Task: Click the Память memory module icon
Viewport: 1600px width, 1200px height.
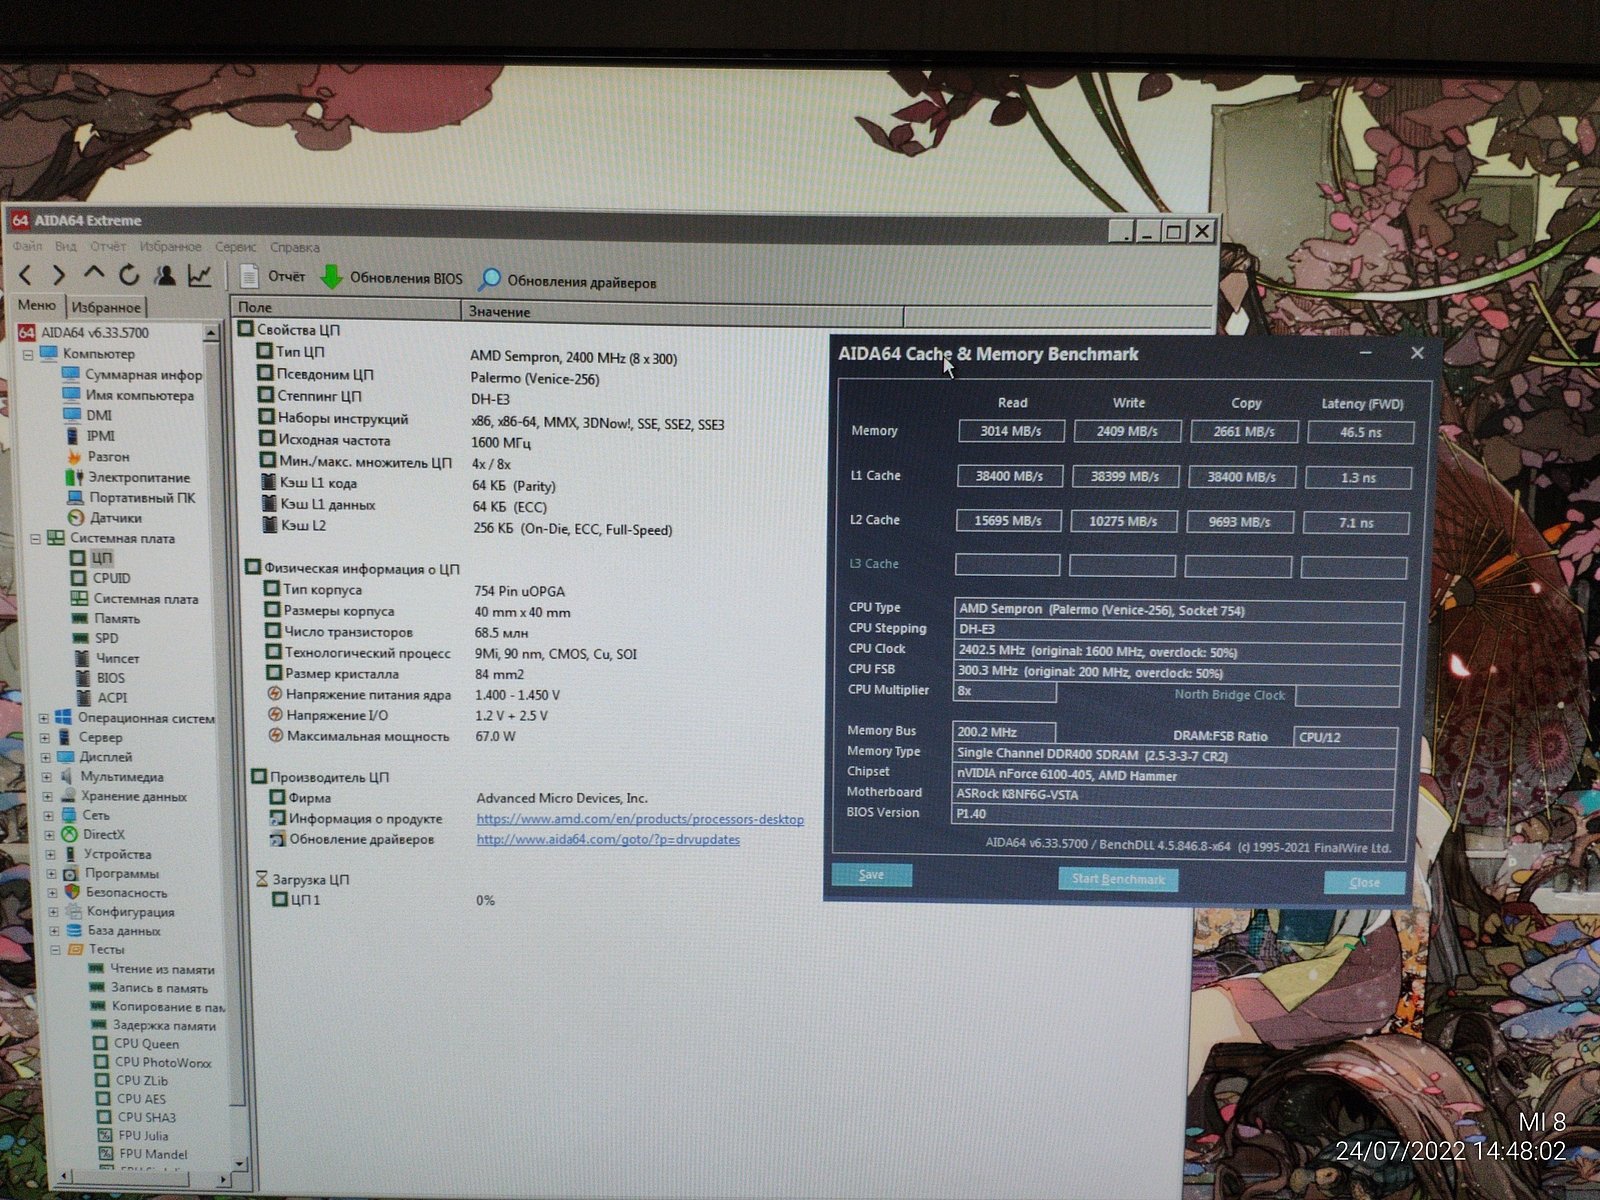Action: point(80,618)
